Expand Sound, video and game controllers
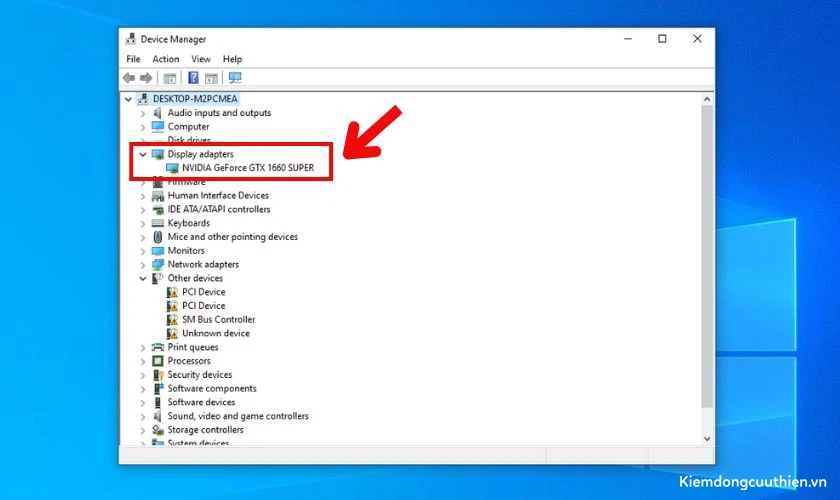 pyautogui.click(x=142, y=417)
